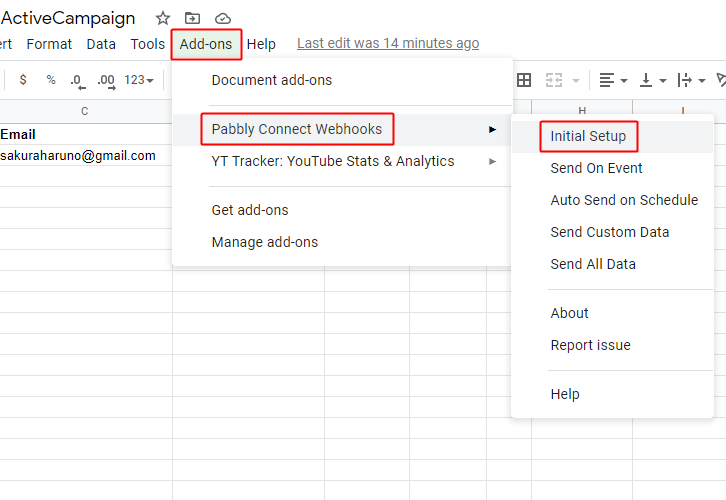Click the merge cells icon
Image resolution: width=726 pixels, height=500 pixels.
tap(554, 80)
